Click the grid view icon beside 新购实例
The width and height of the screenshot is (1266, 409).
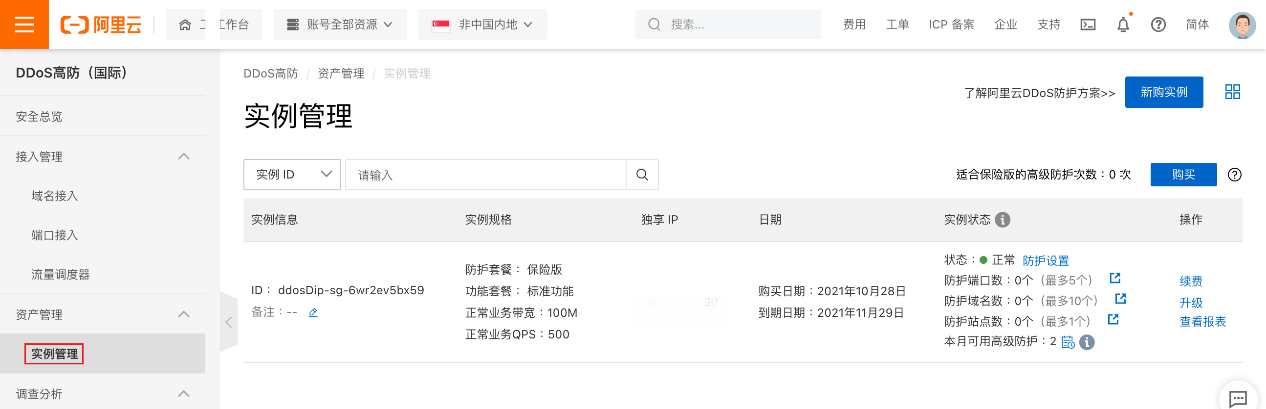tap(1232, 92)
